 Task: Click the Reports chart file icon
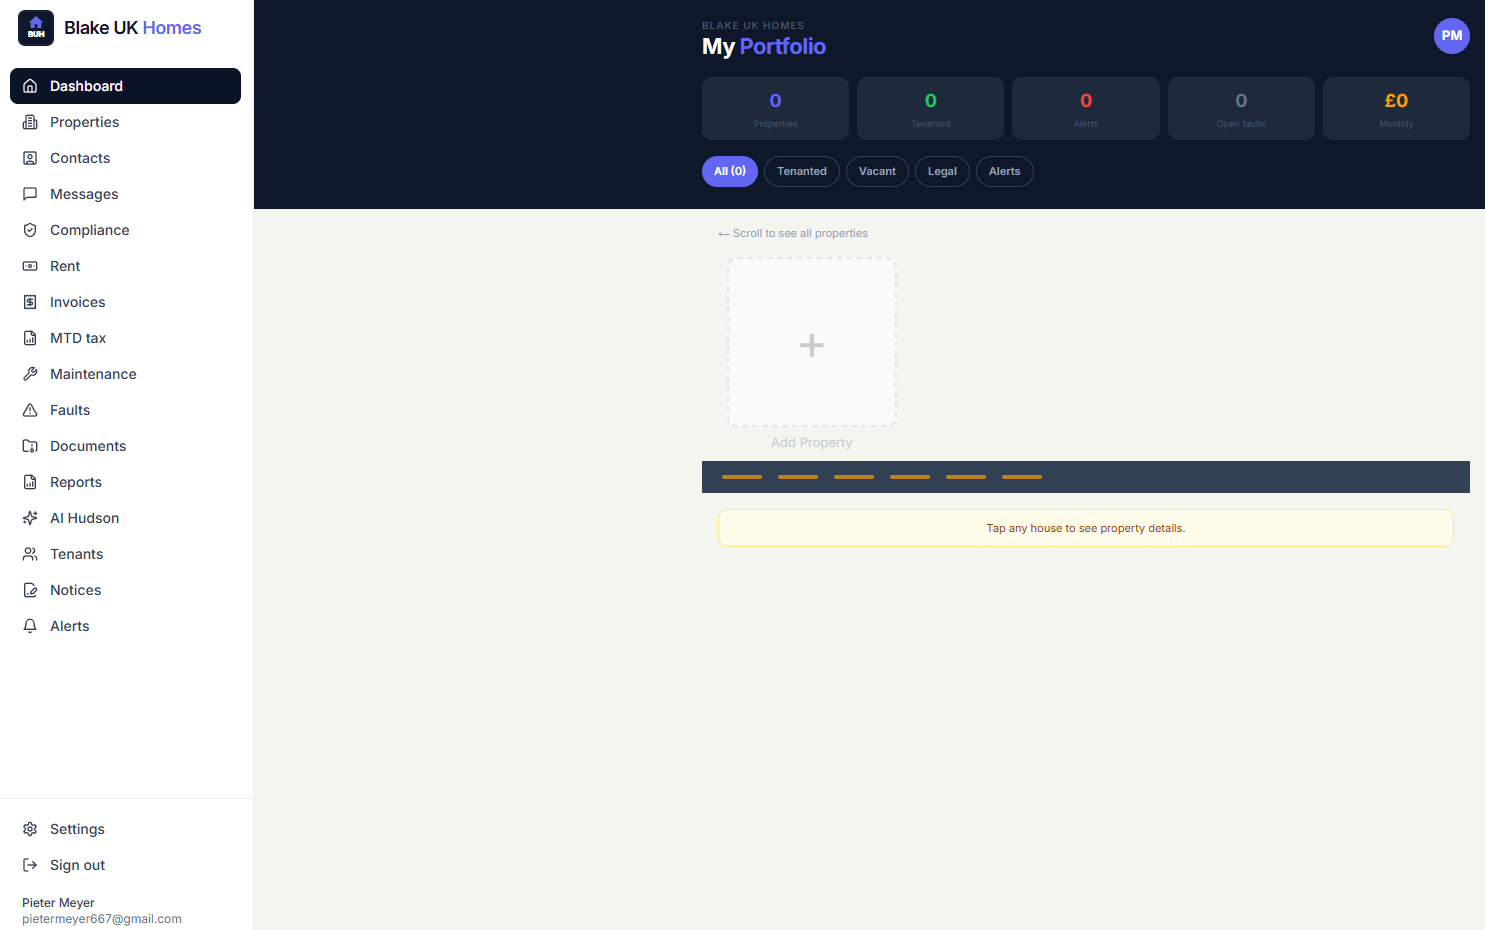pos(30,482)
